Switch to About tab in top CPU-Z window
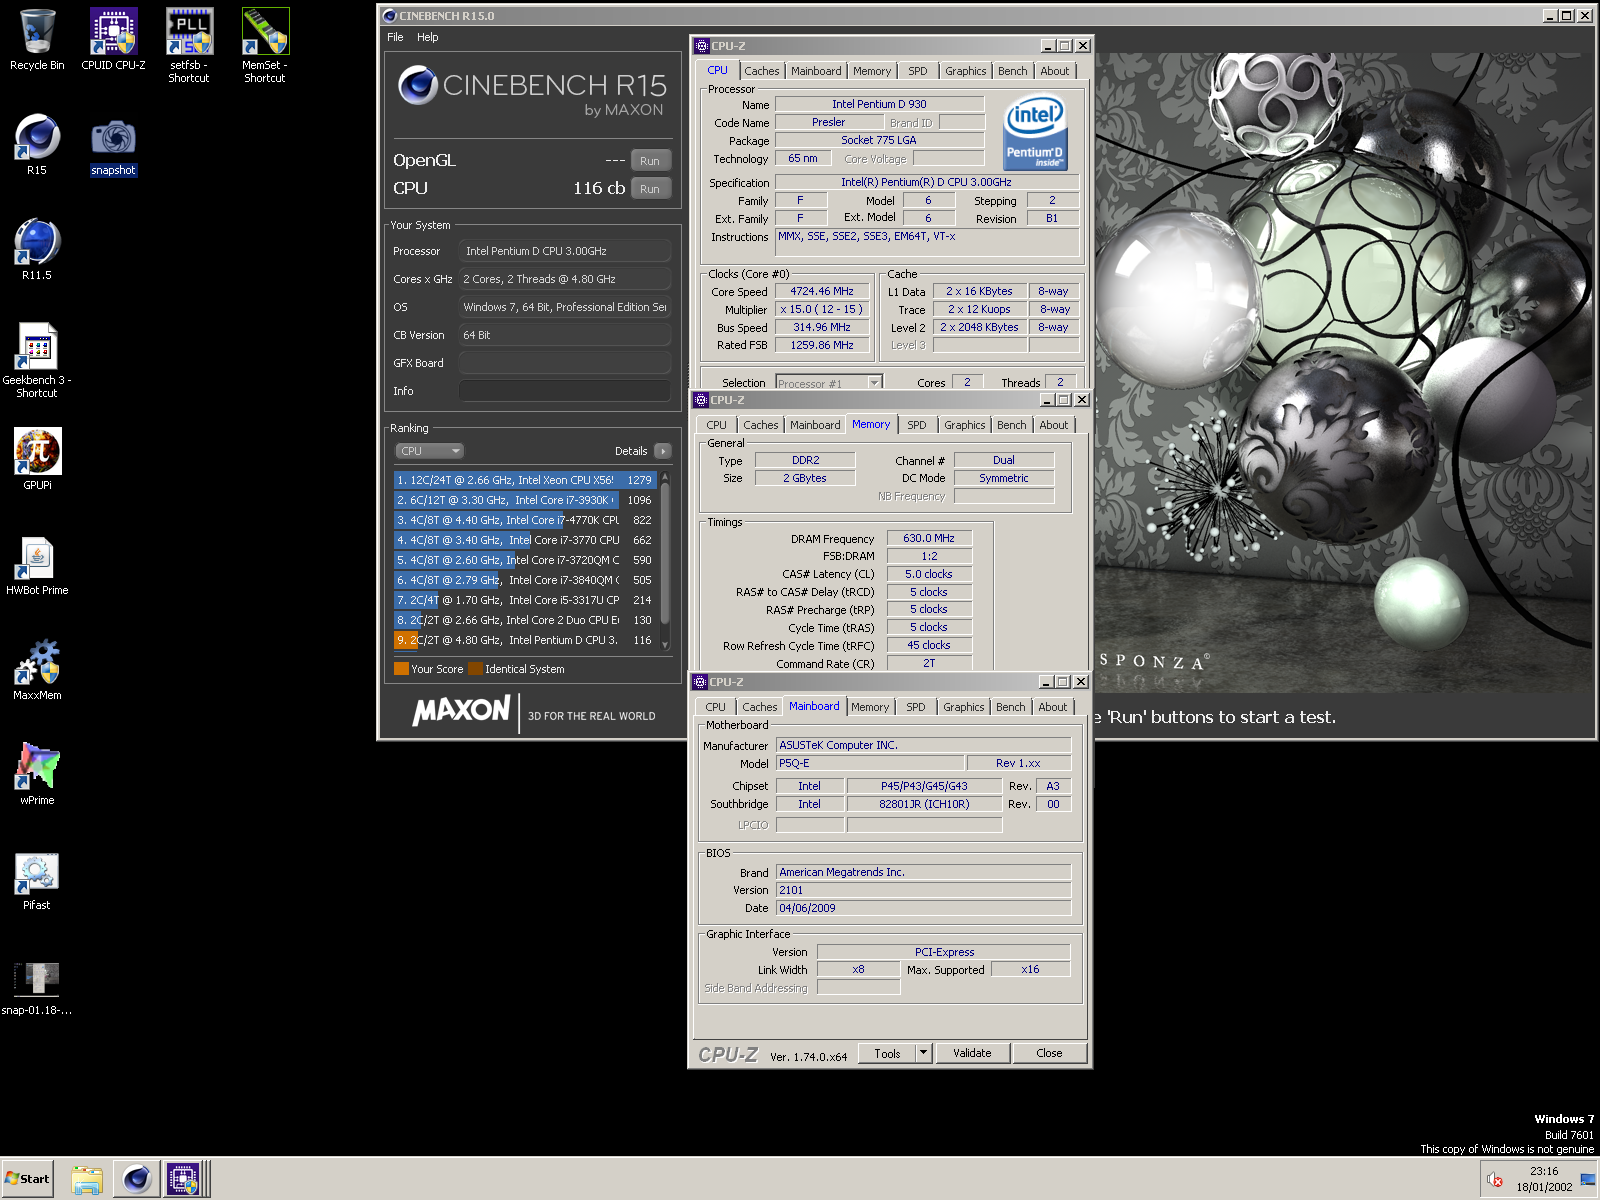The height and width of the screenshot is (1200, 1600). coord(1055,71)
